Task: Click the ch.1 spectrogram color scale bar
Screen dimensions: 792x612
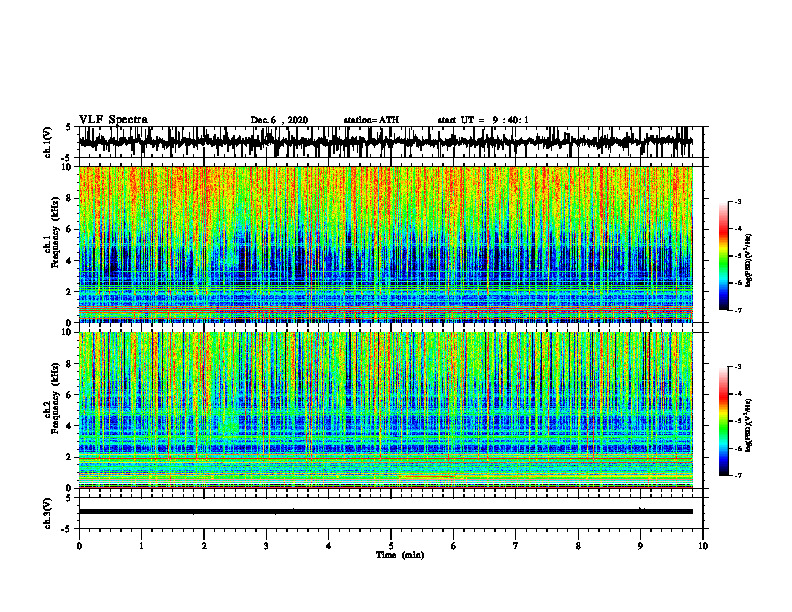Action: (x=723, y=256)
